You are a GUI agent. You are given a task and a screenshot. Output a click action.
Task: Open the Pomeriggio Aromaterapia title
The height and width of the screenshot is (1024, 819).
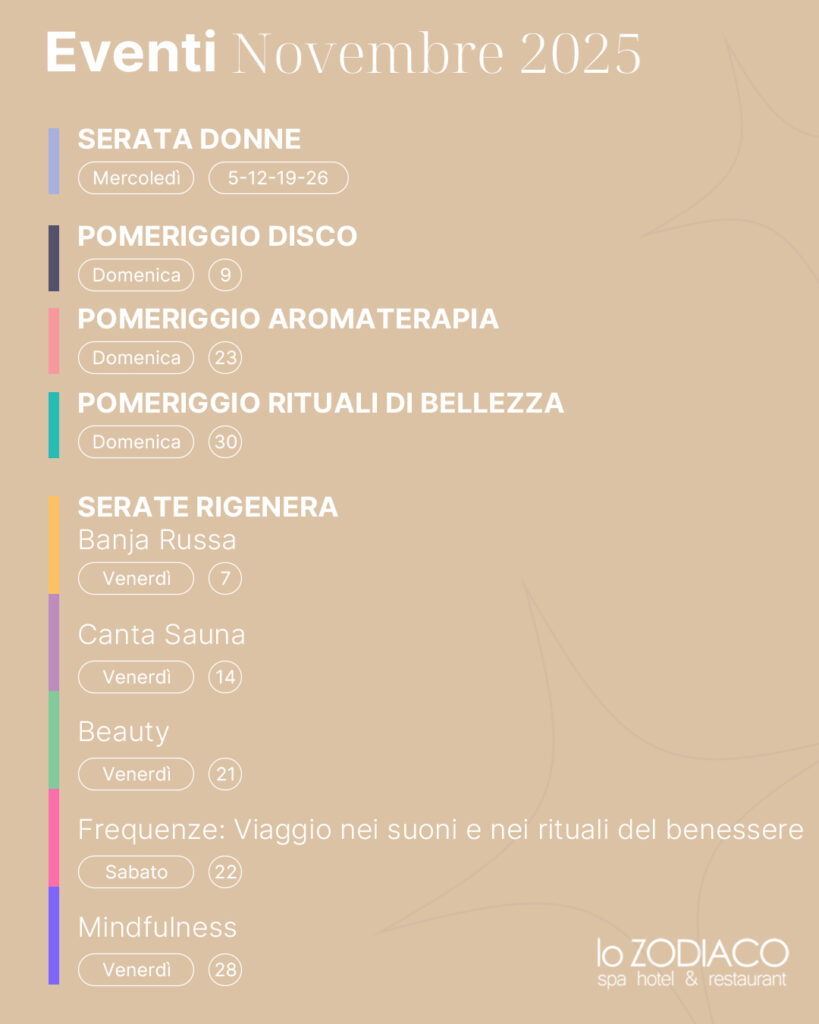click(288, 319)
